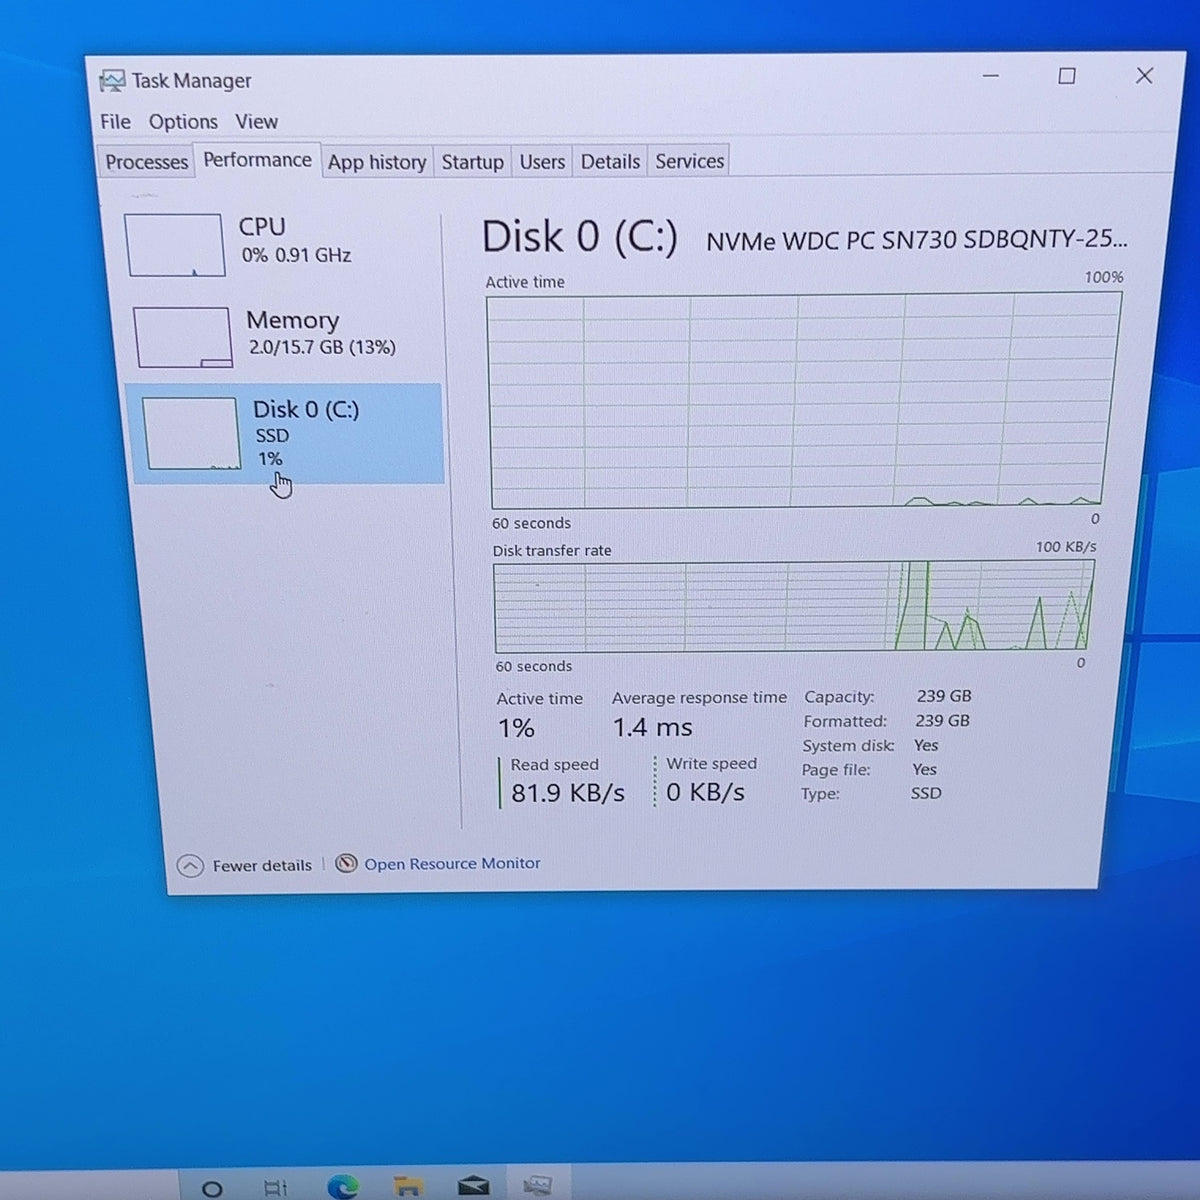Open the File menu
The width and height of the screenshot is (1200, 1200).
[115, 122]
